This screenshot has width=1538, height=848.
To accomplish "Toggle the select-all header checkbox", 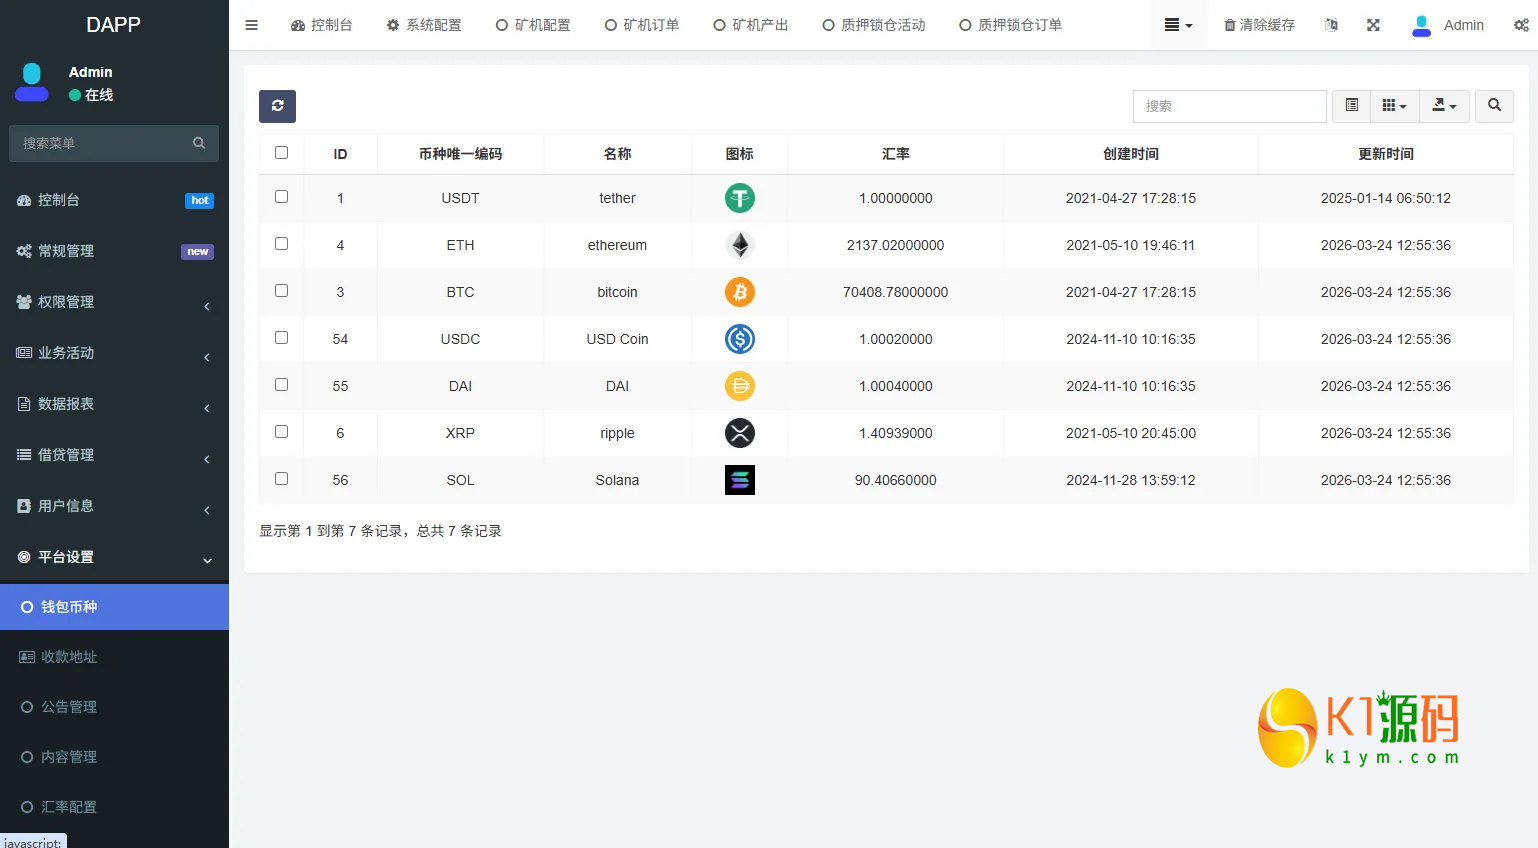I will [x=281, y=153].
